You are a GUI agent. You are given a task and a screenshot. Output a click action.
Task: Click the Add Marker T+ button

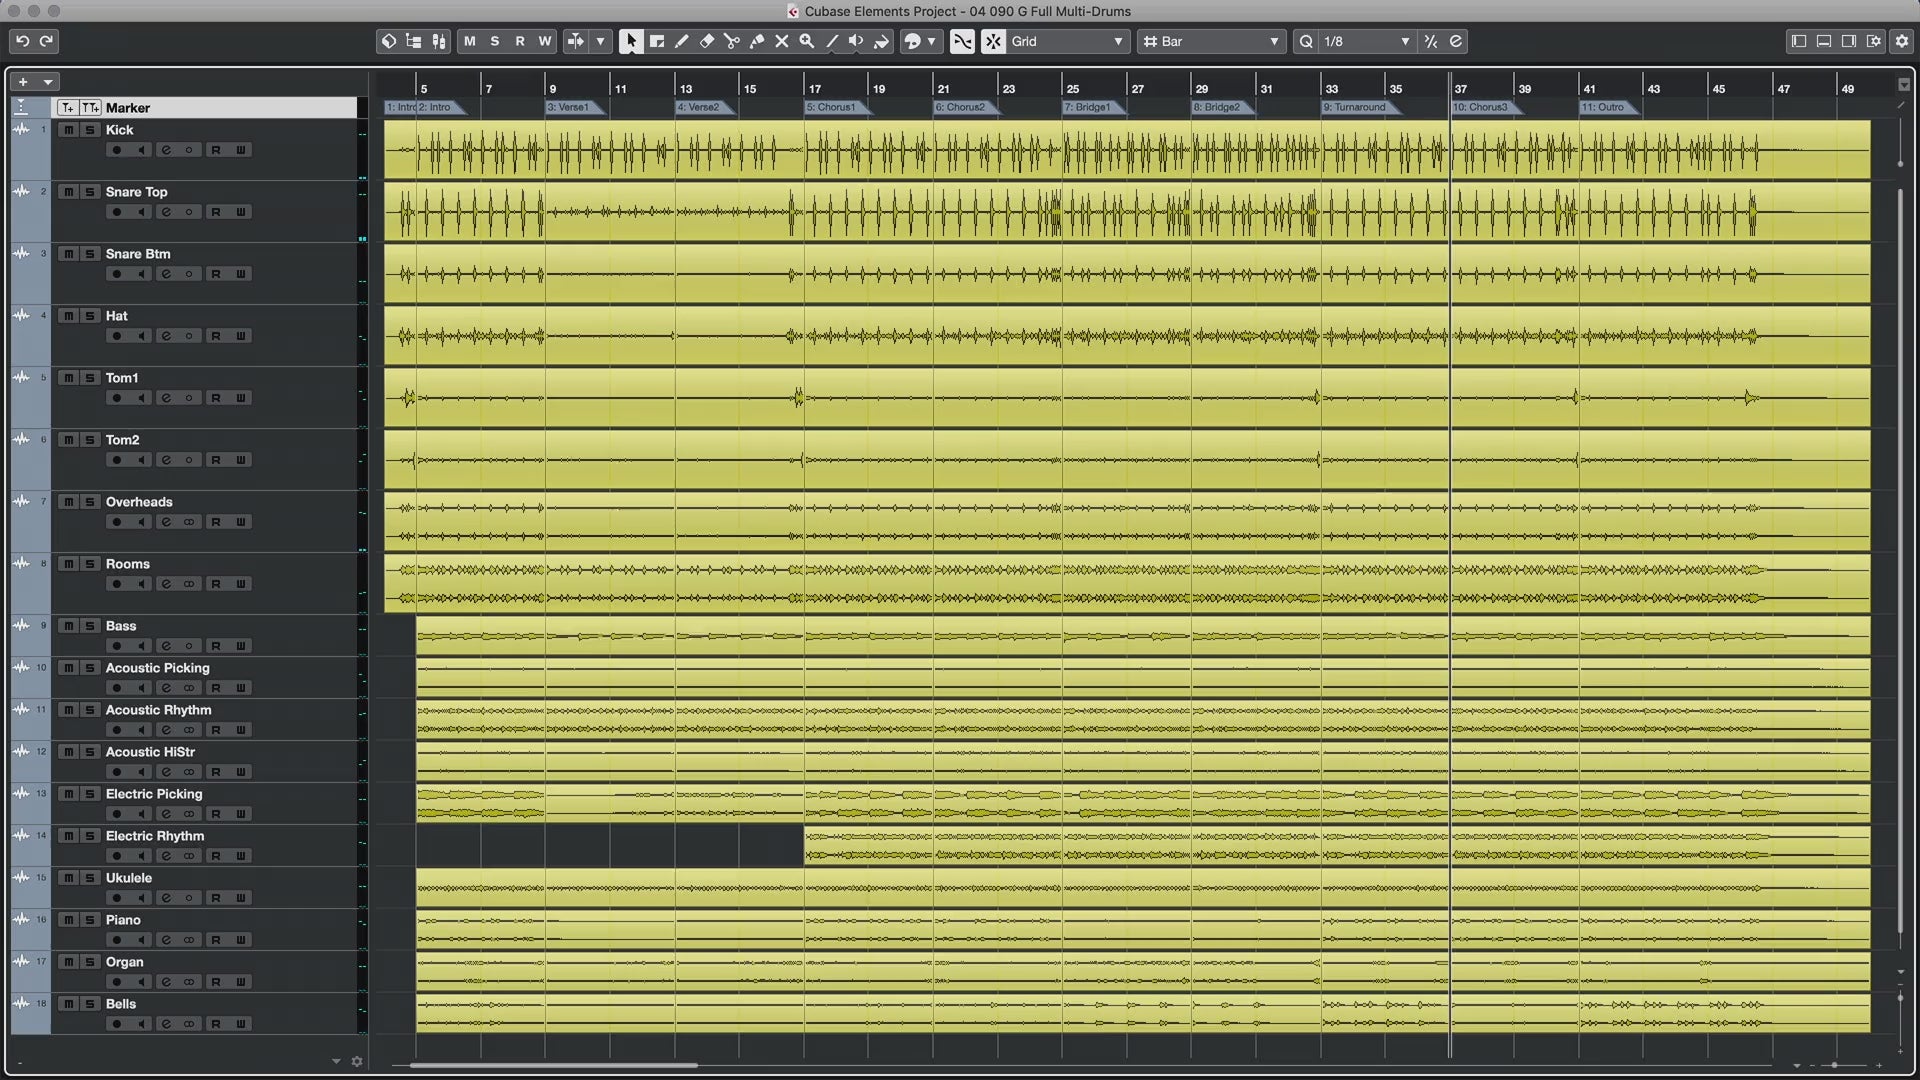(x=67, y=108)
